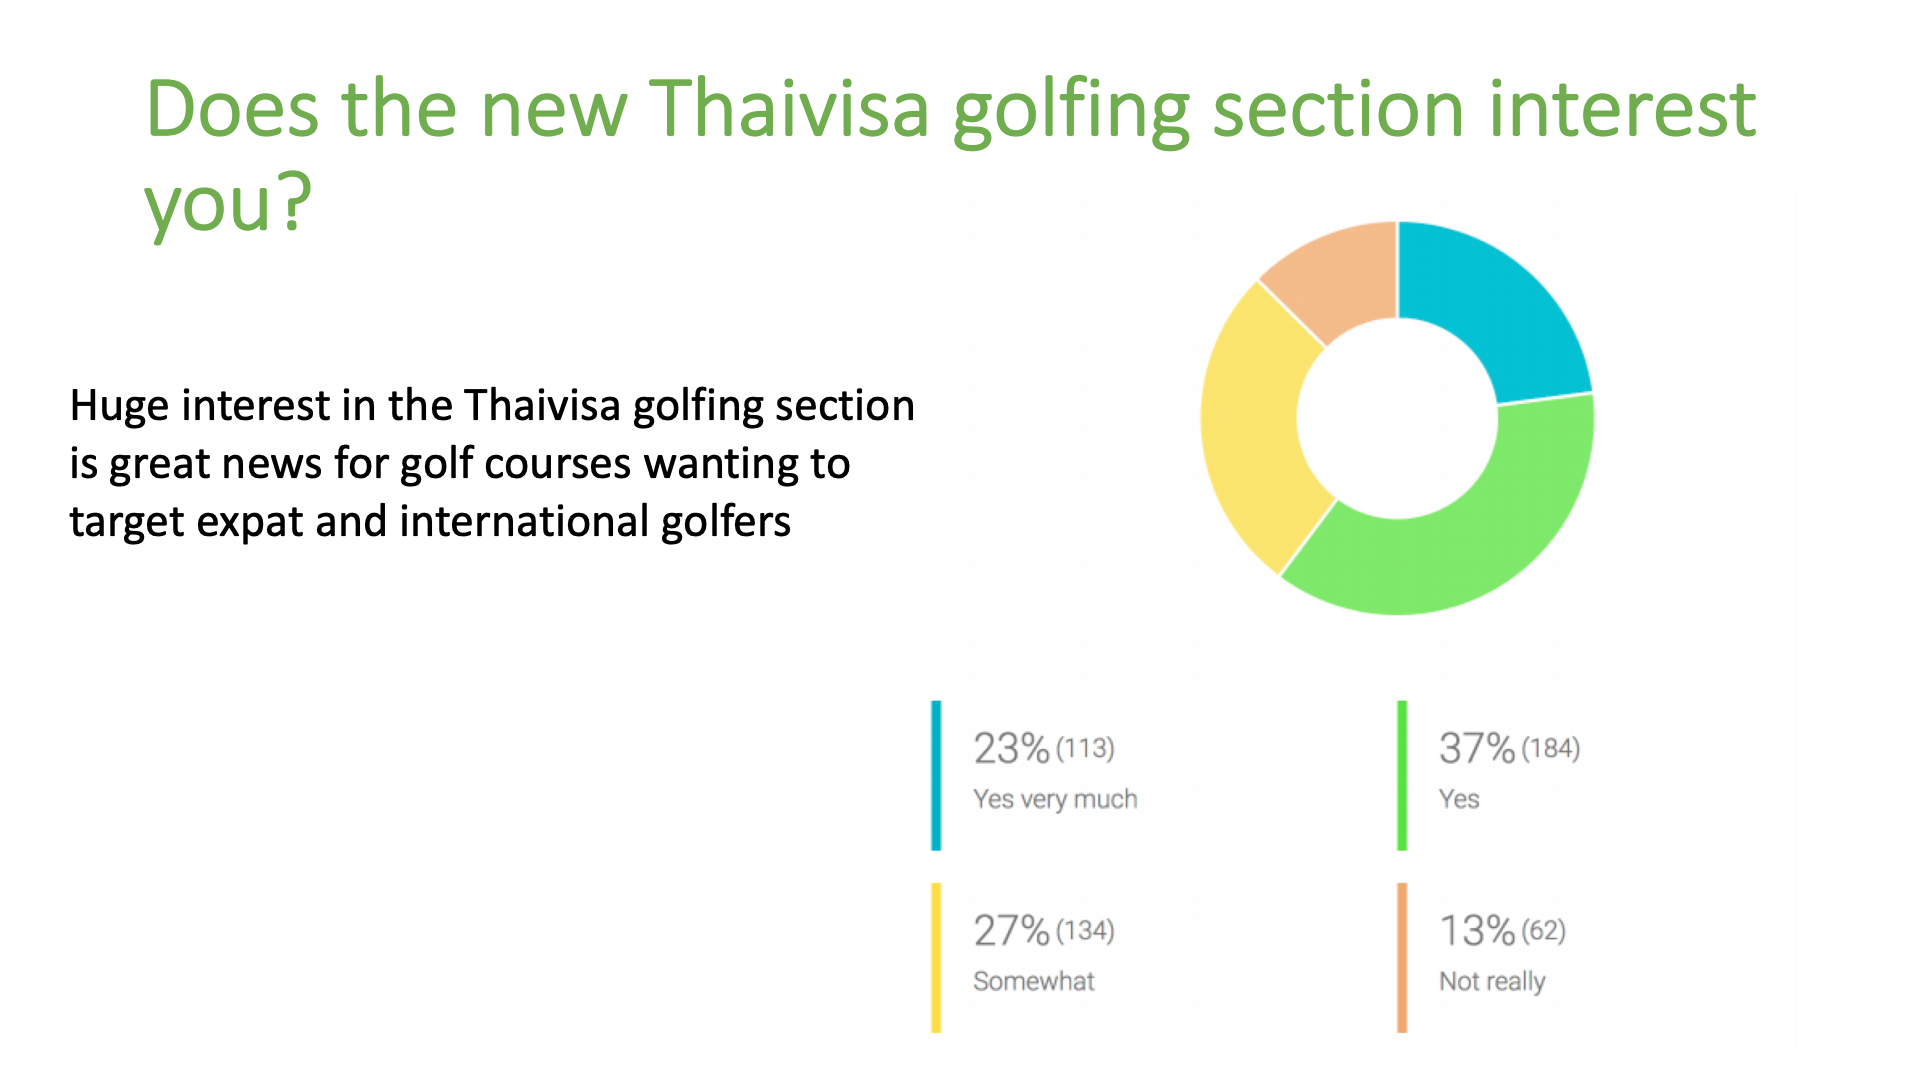Click the 'Huge interest' body paragraph
The width and height of the screenshot is (1916, 1076).
pyautogui.click(x=492, y=463)
